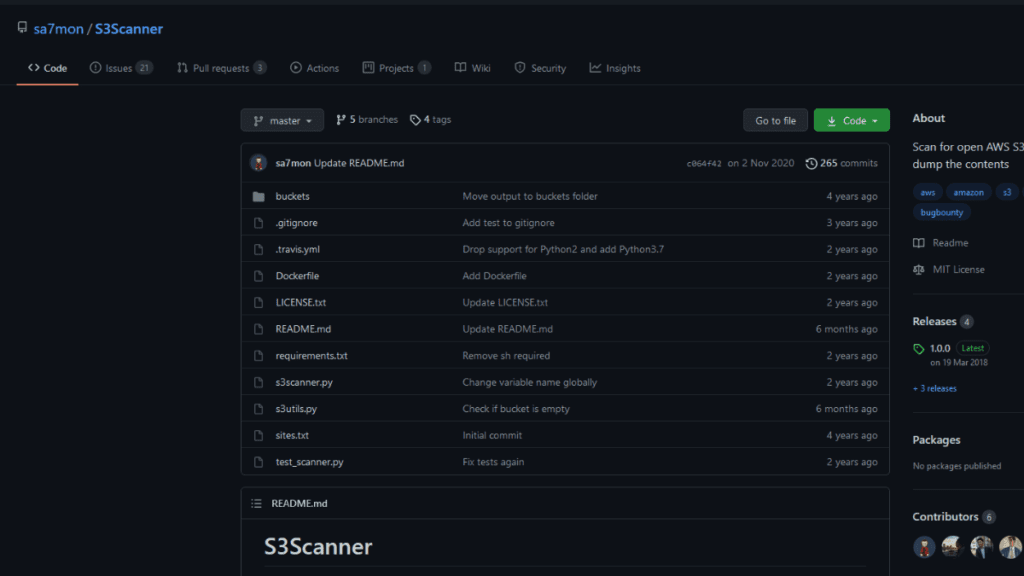The height and width of the screenshot is (576, 1024).
Task: Click the first contributor avatar
Action: [924, 547]
